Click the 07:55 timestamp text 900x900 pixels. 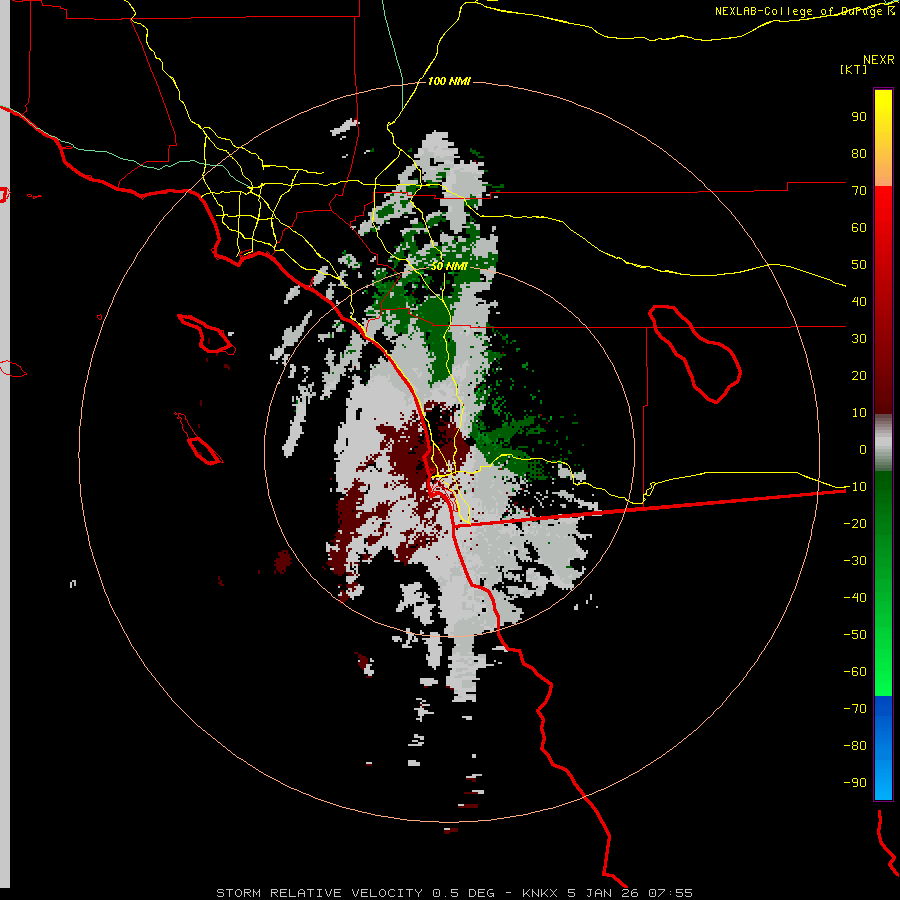point(670,893)
